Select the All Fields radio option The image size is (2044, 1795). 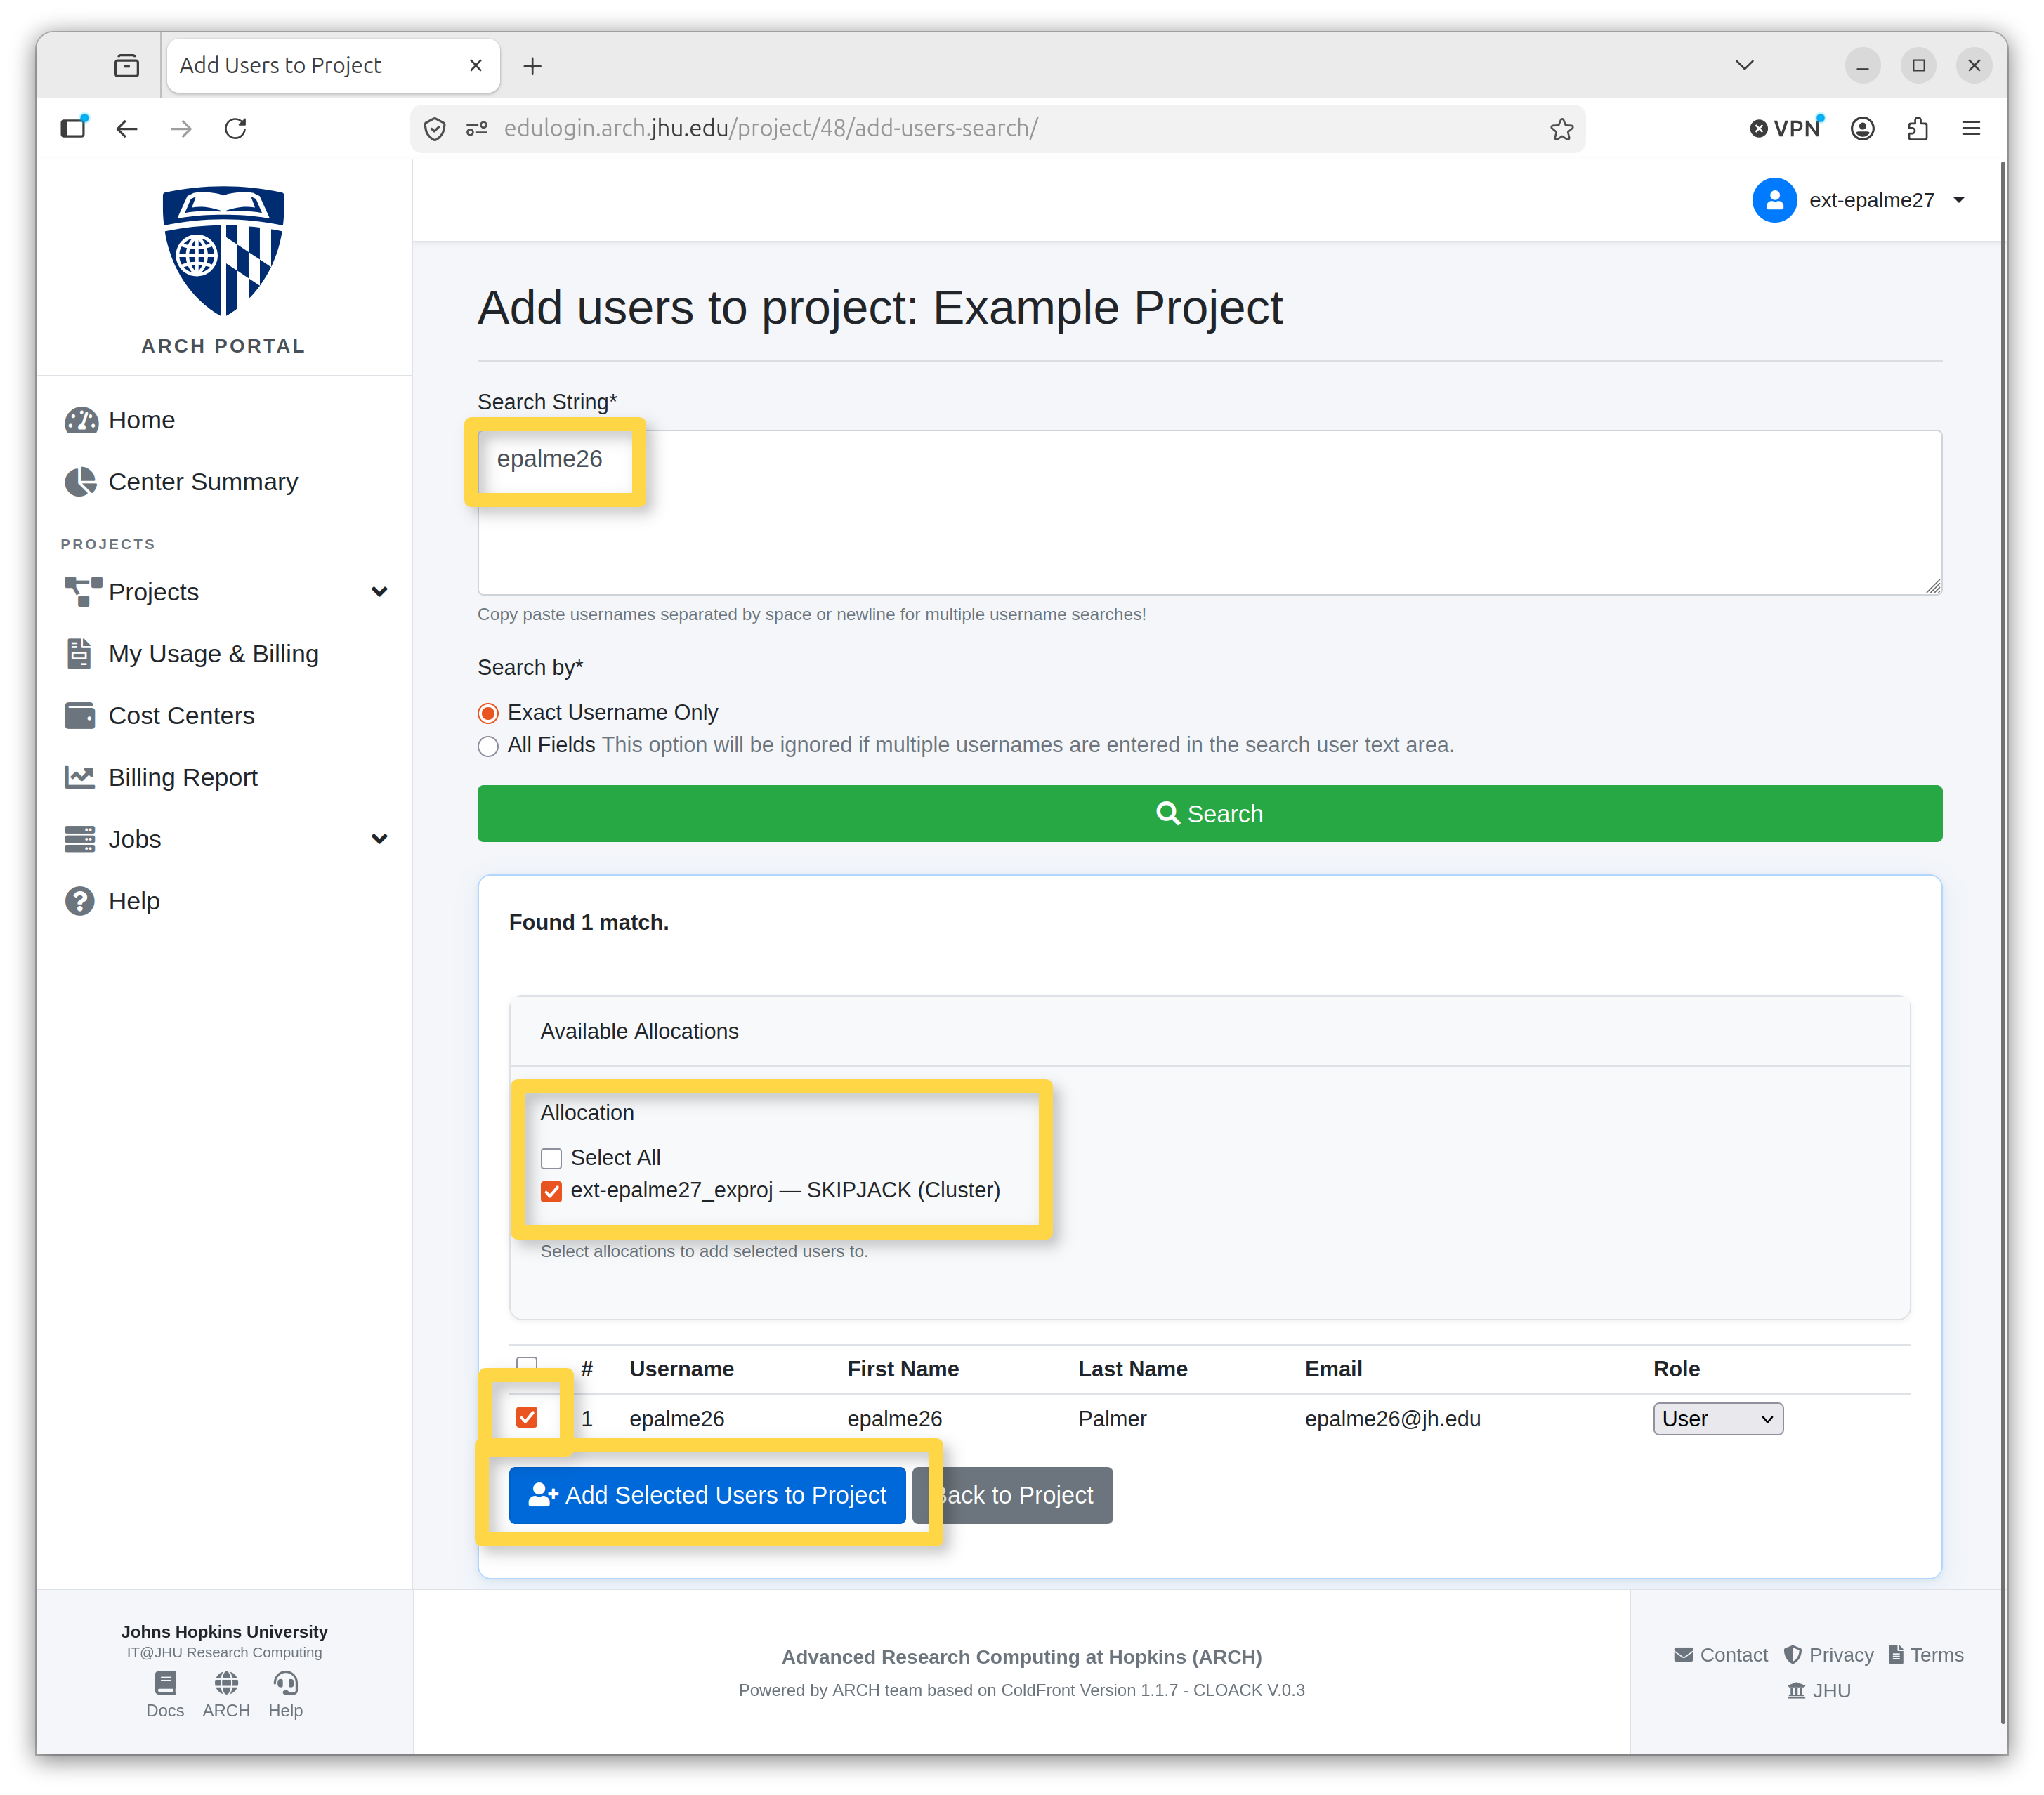488,746
